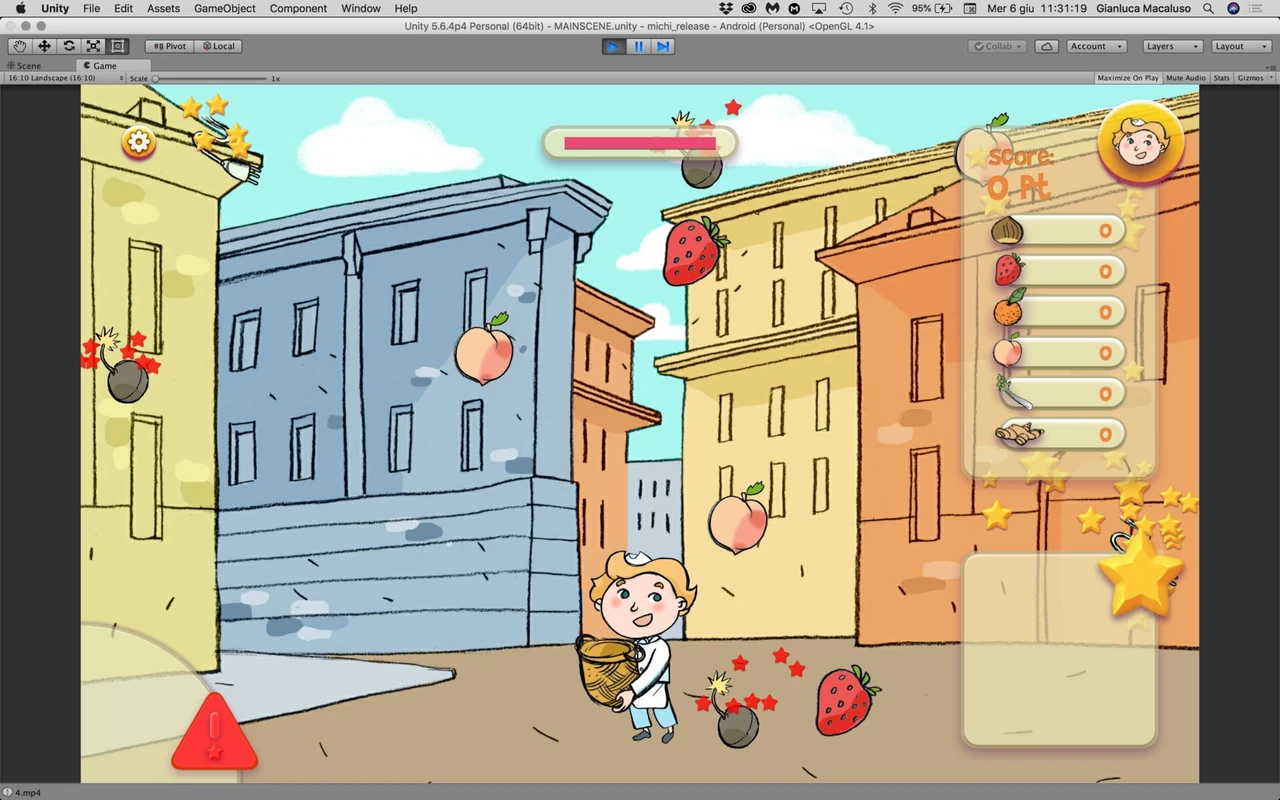
Task: Expand the Gizmos dropdown arrow
Action: [1270, 78]
